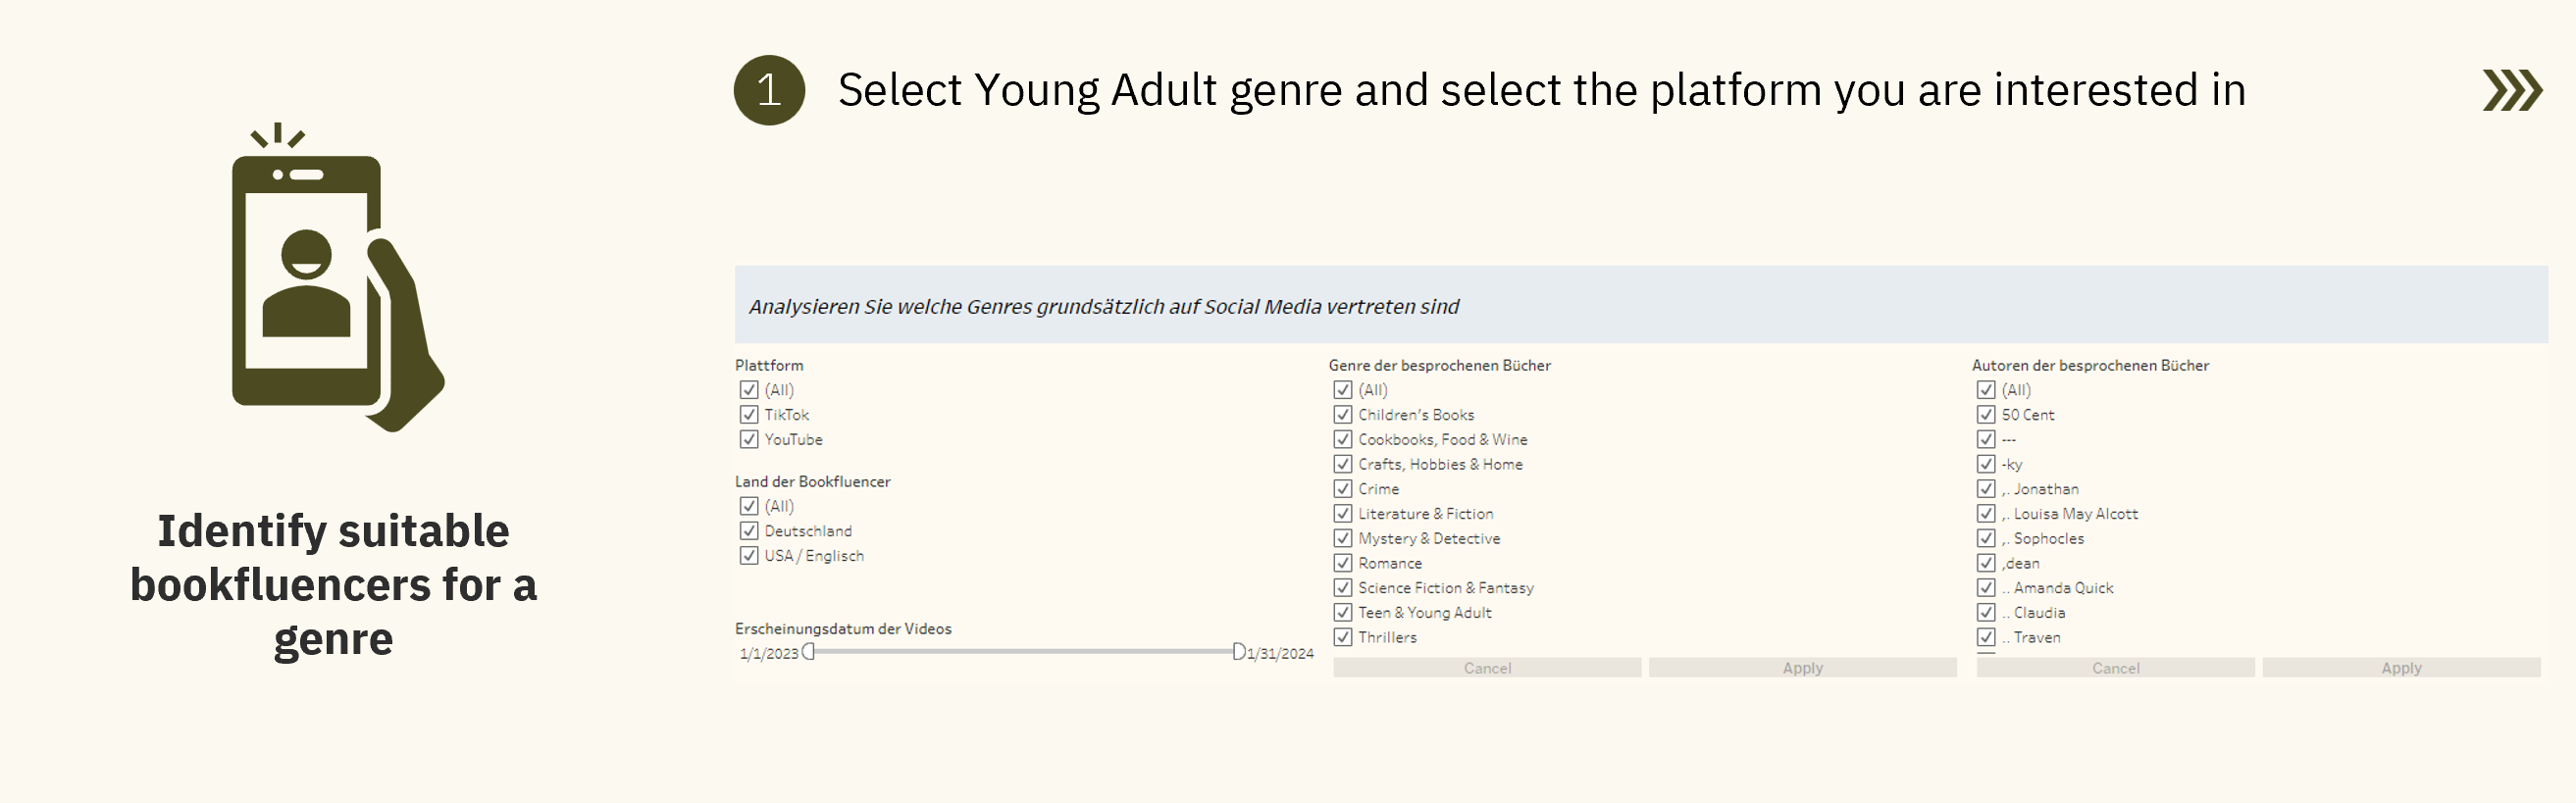This screenshot has width=2576, height=803.
Task: Uncheck the TikTok platform checkbox
Action: coord(749,415)
